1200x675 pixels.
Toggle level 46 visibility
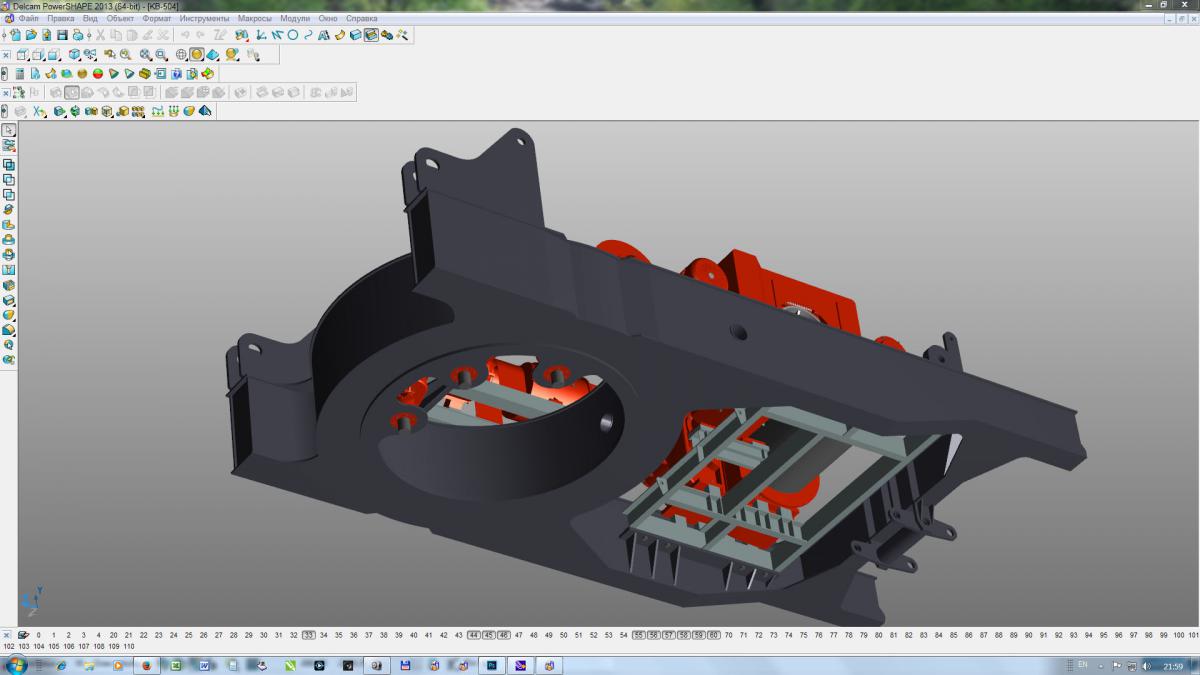tap(504, 635)
